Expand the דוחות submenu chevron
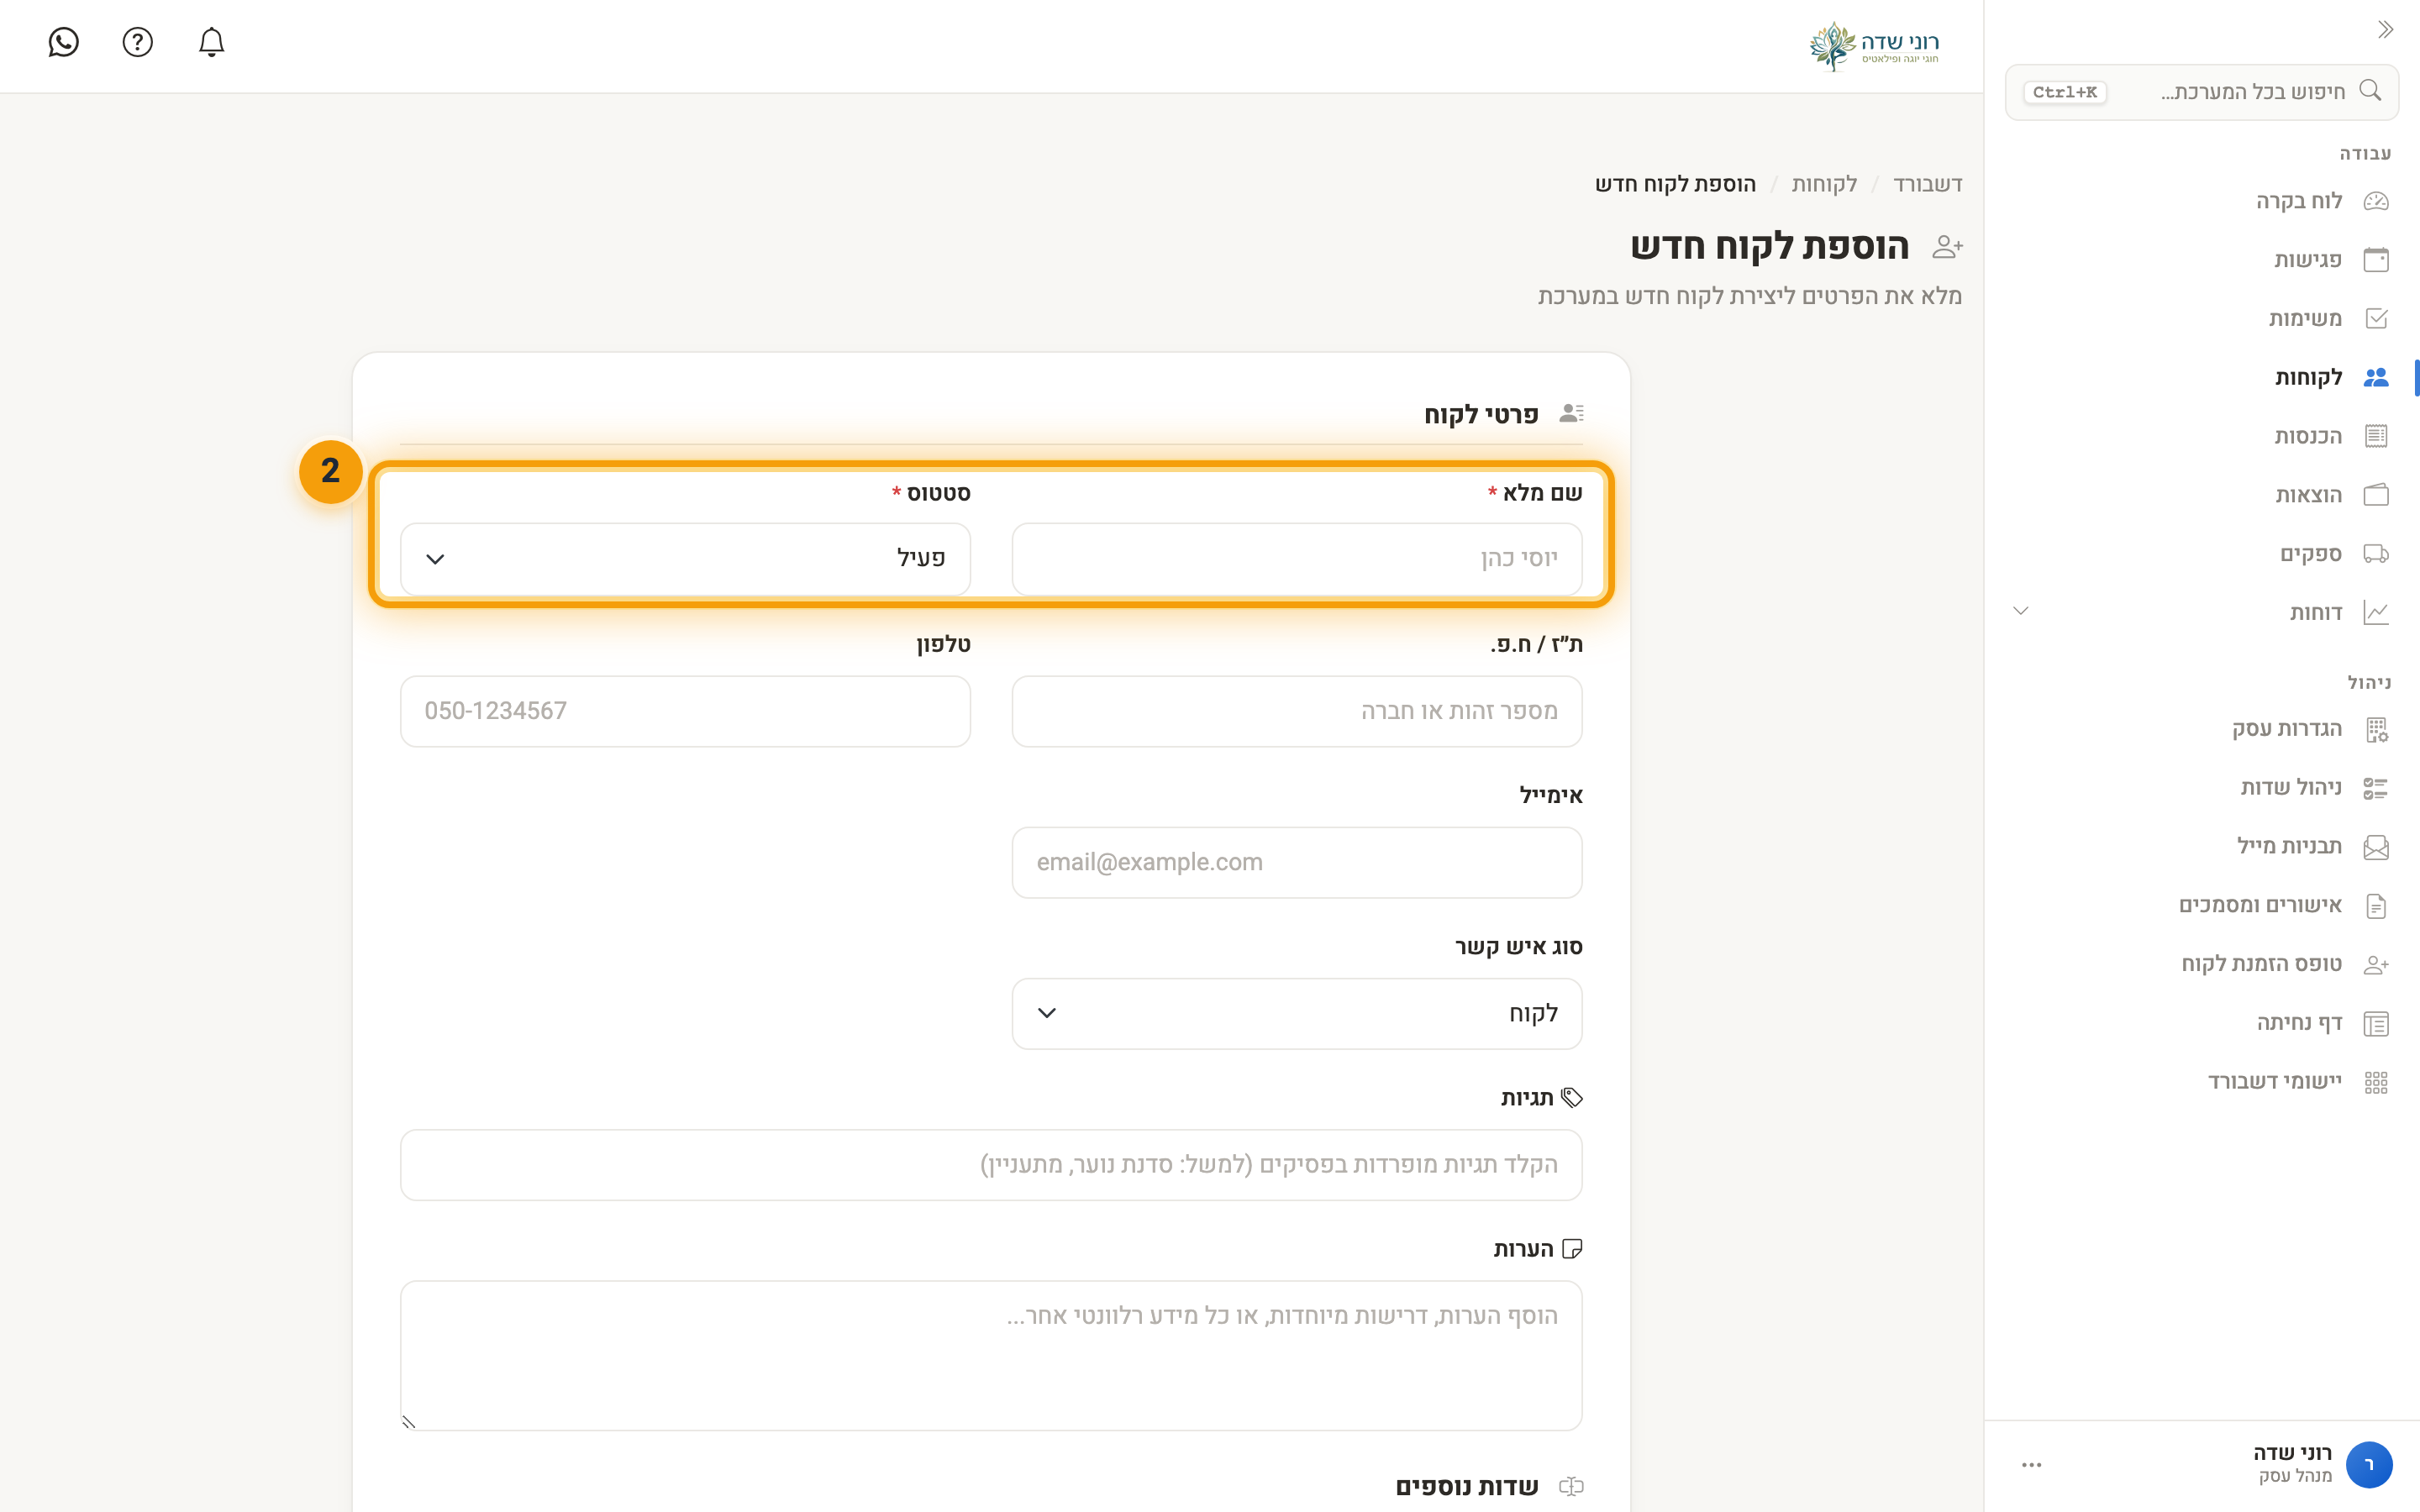This screenshot has width=2420, height=1512. [x=2020, y=611]
